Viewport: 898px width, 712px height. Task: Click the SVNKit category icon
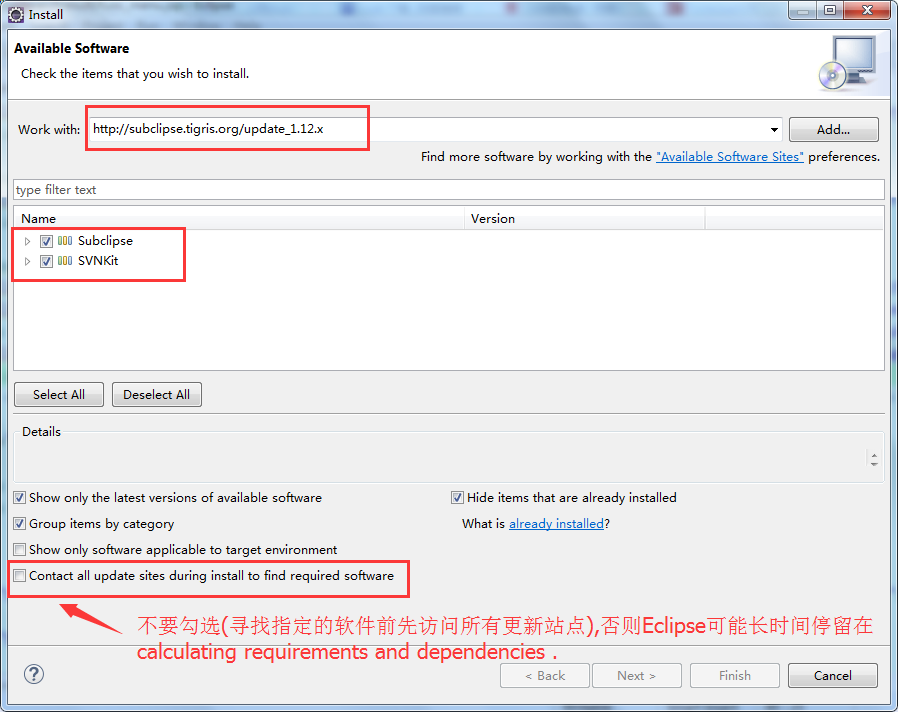point(65,261)
